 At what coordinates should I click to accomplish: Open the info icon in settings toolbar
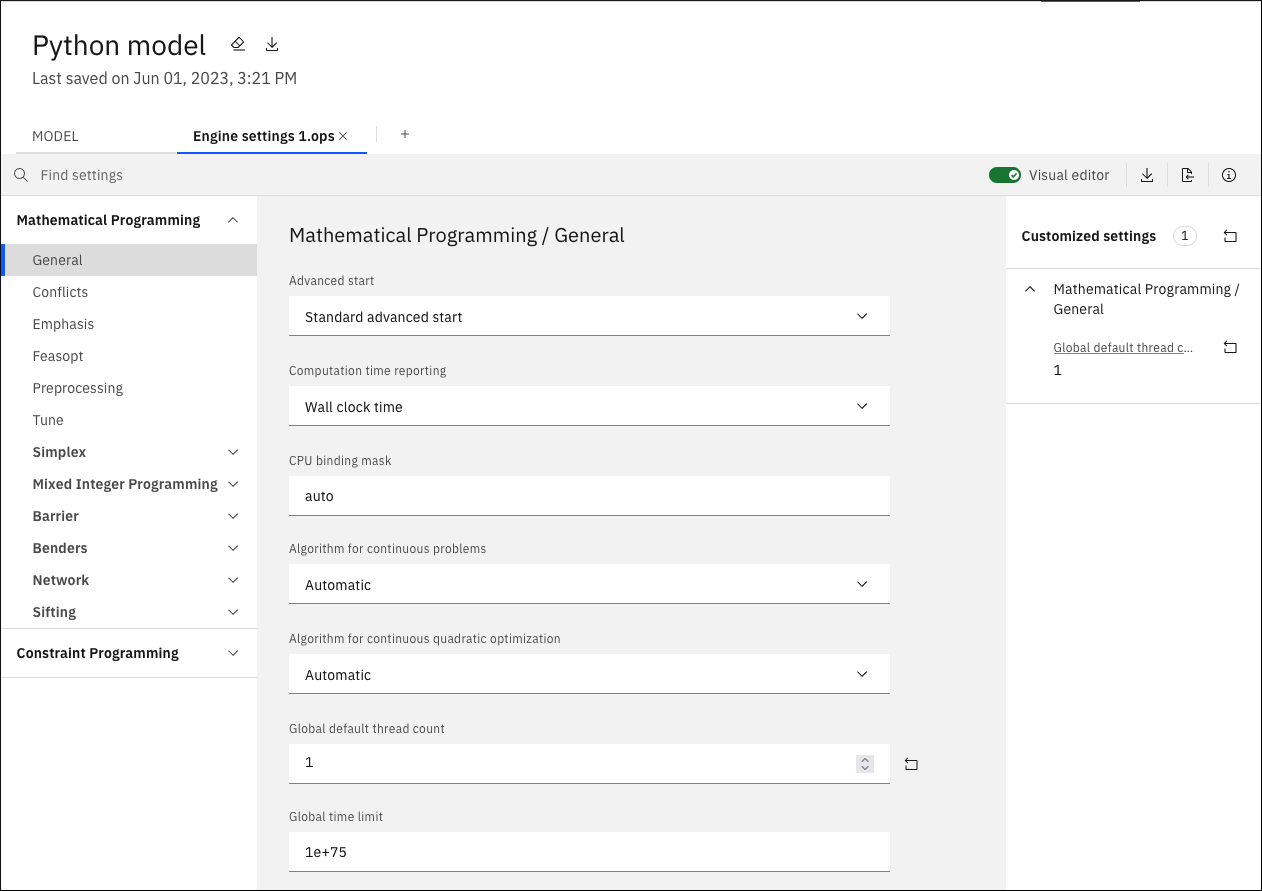1229,175
